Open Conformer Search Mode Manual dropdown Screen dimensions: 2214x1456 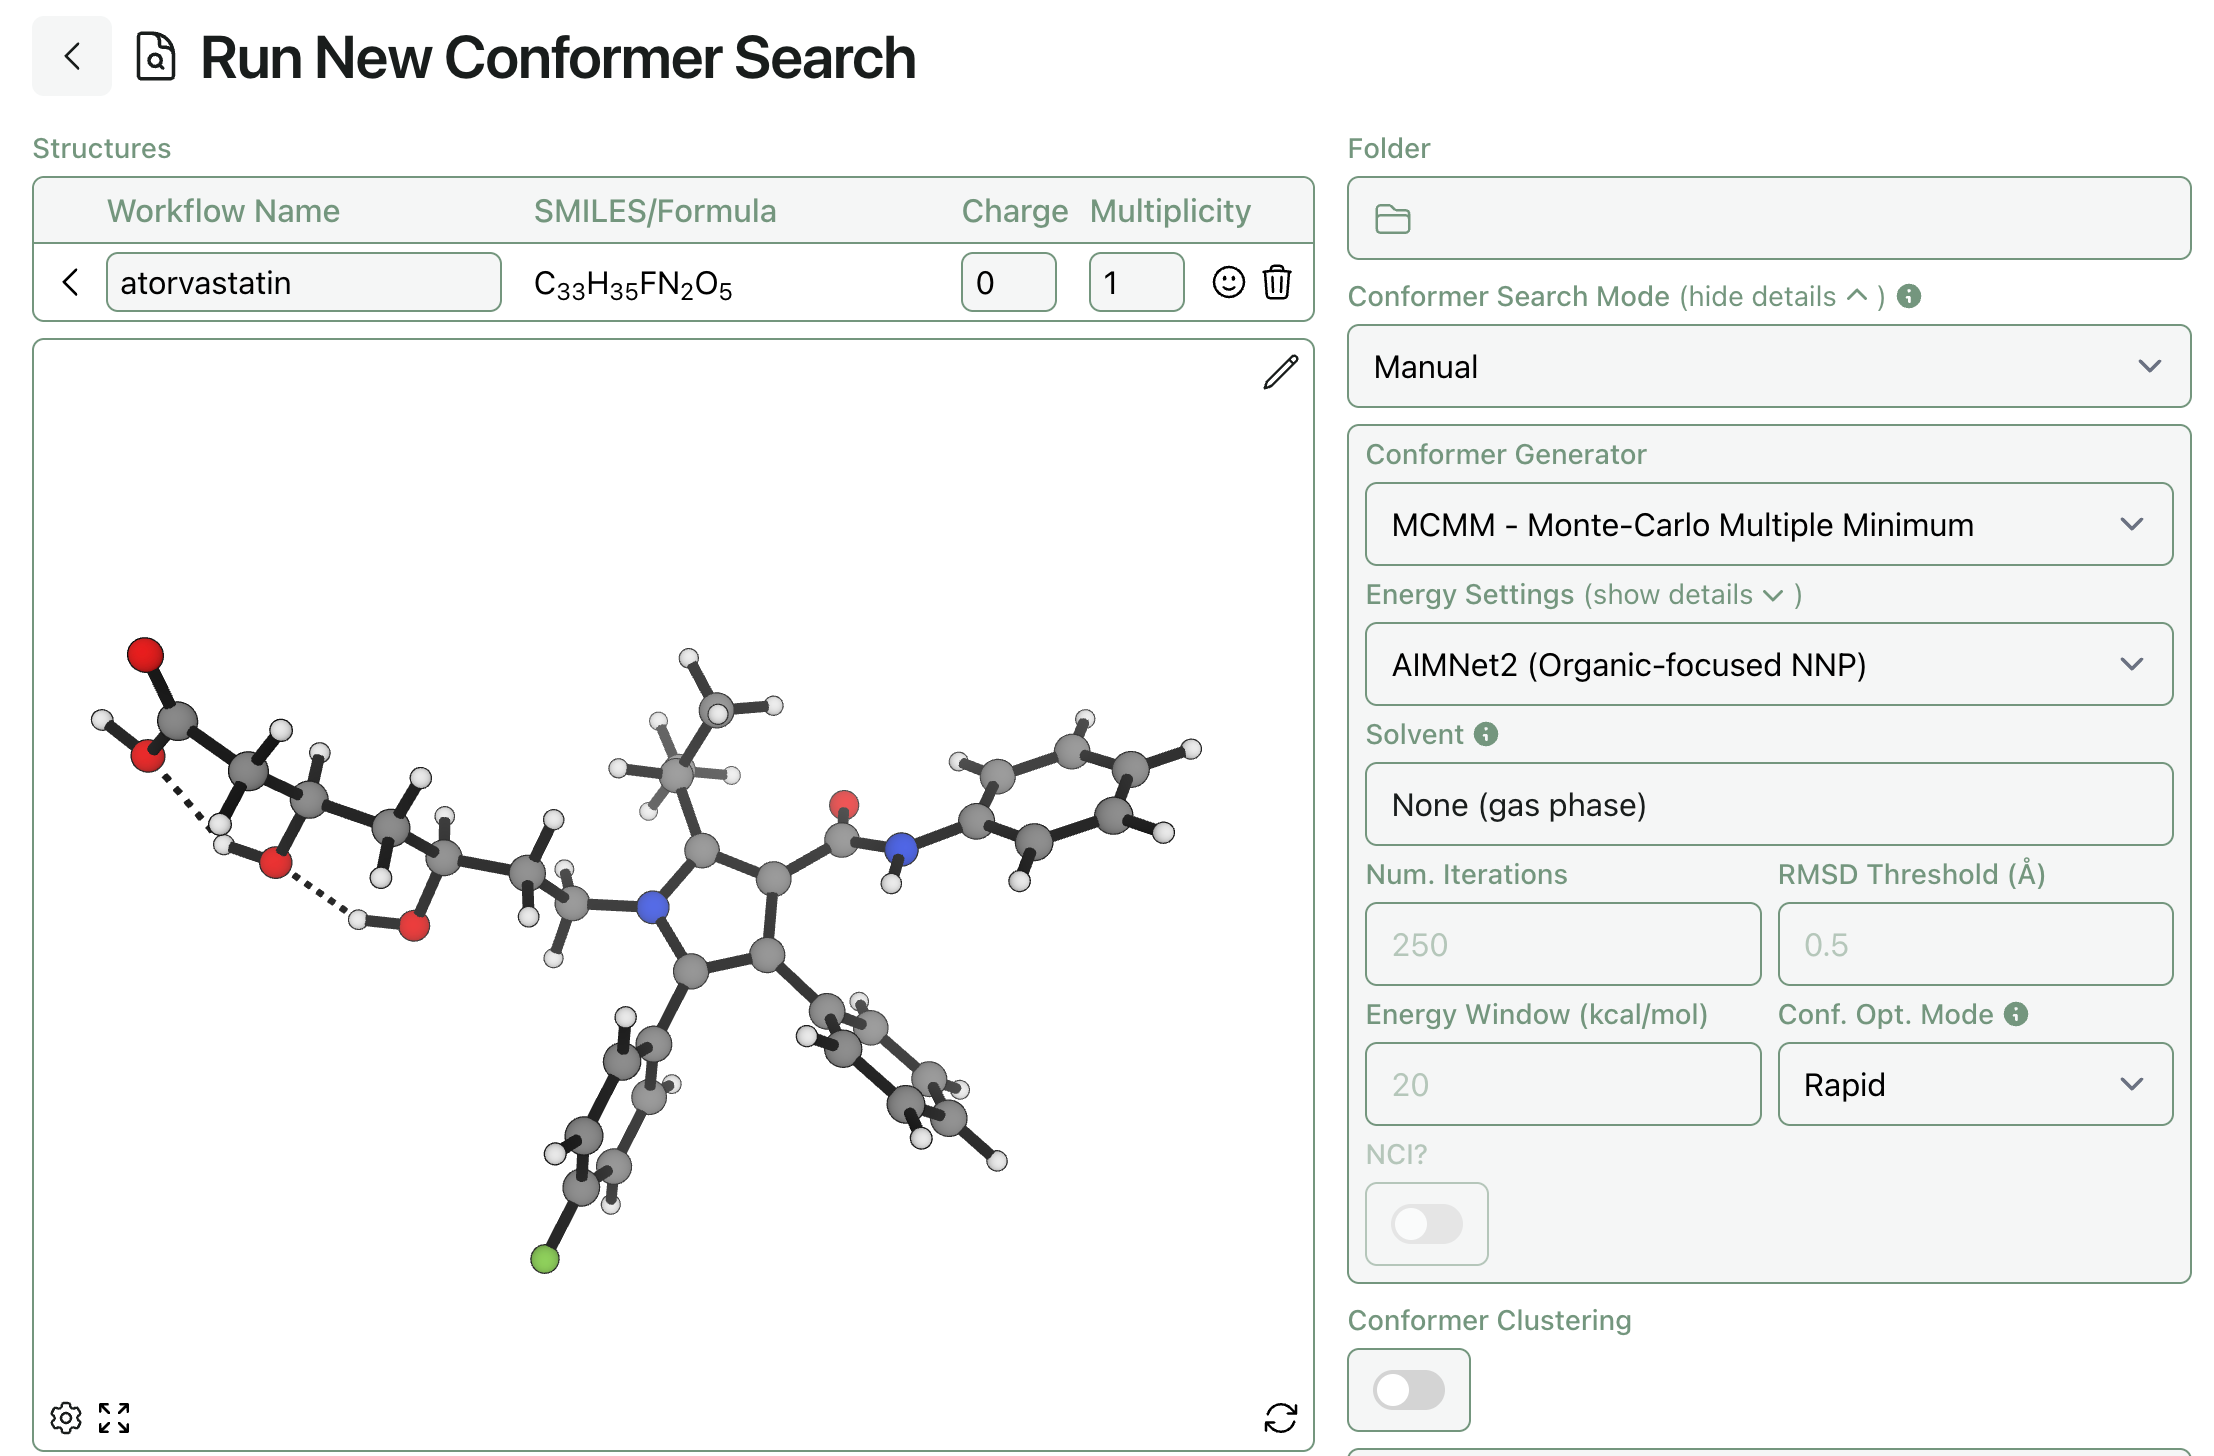[x=1768, y=367]
